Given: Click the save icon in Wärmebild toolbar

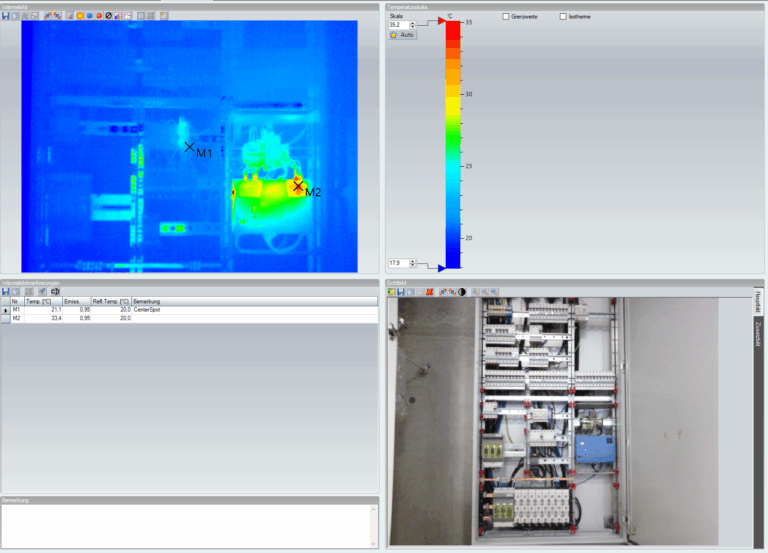Looking at the screenshot, I should pos(6,16).
